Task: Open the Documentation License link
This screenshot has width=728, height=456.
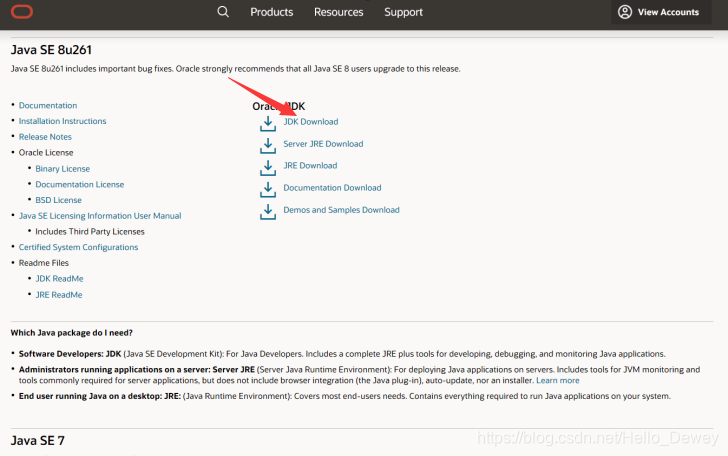Action: (79, 184)
